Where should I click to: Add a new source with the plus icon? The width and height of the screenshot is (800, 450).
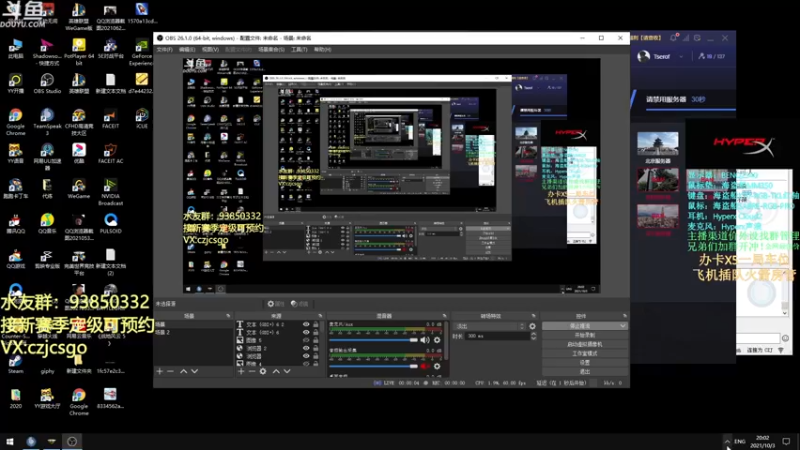(241, 371)
